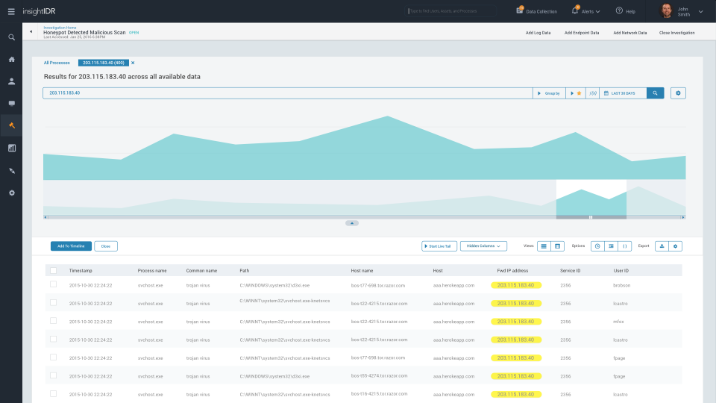The height and width of the screenshot is (403, 716).
Task: Open the search icon in left sidebar
Action: [x=11, y=37]
